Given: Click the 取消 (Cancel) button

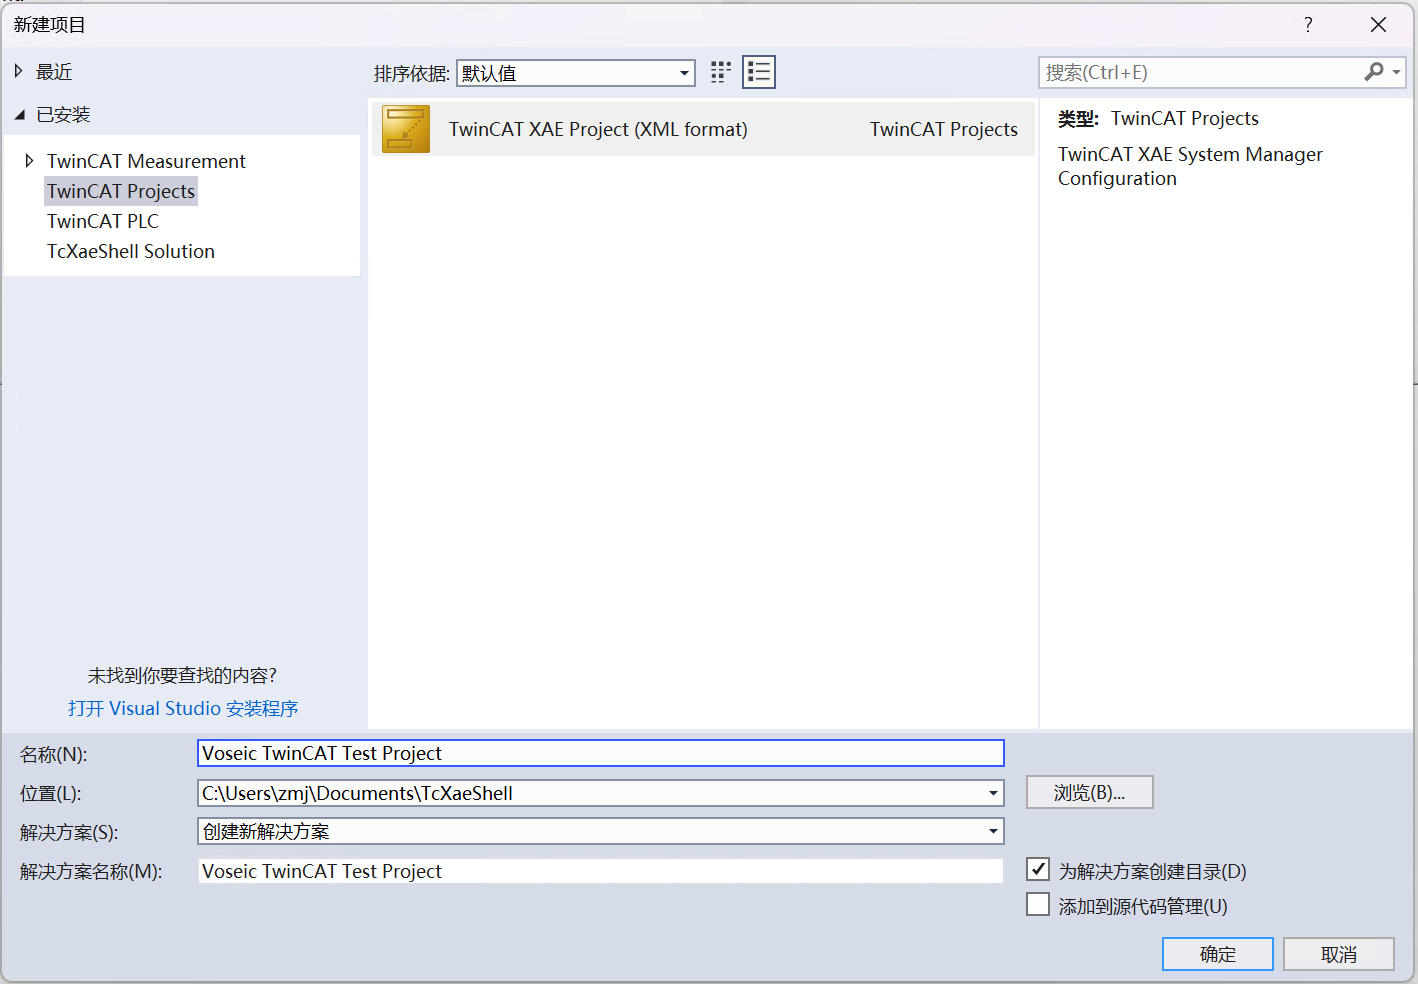Looking at the screenshot, I should (1339, 954).
